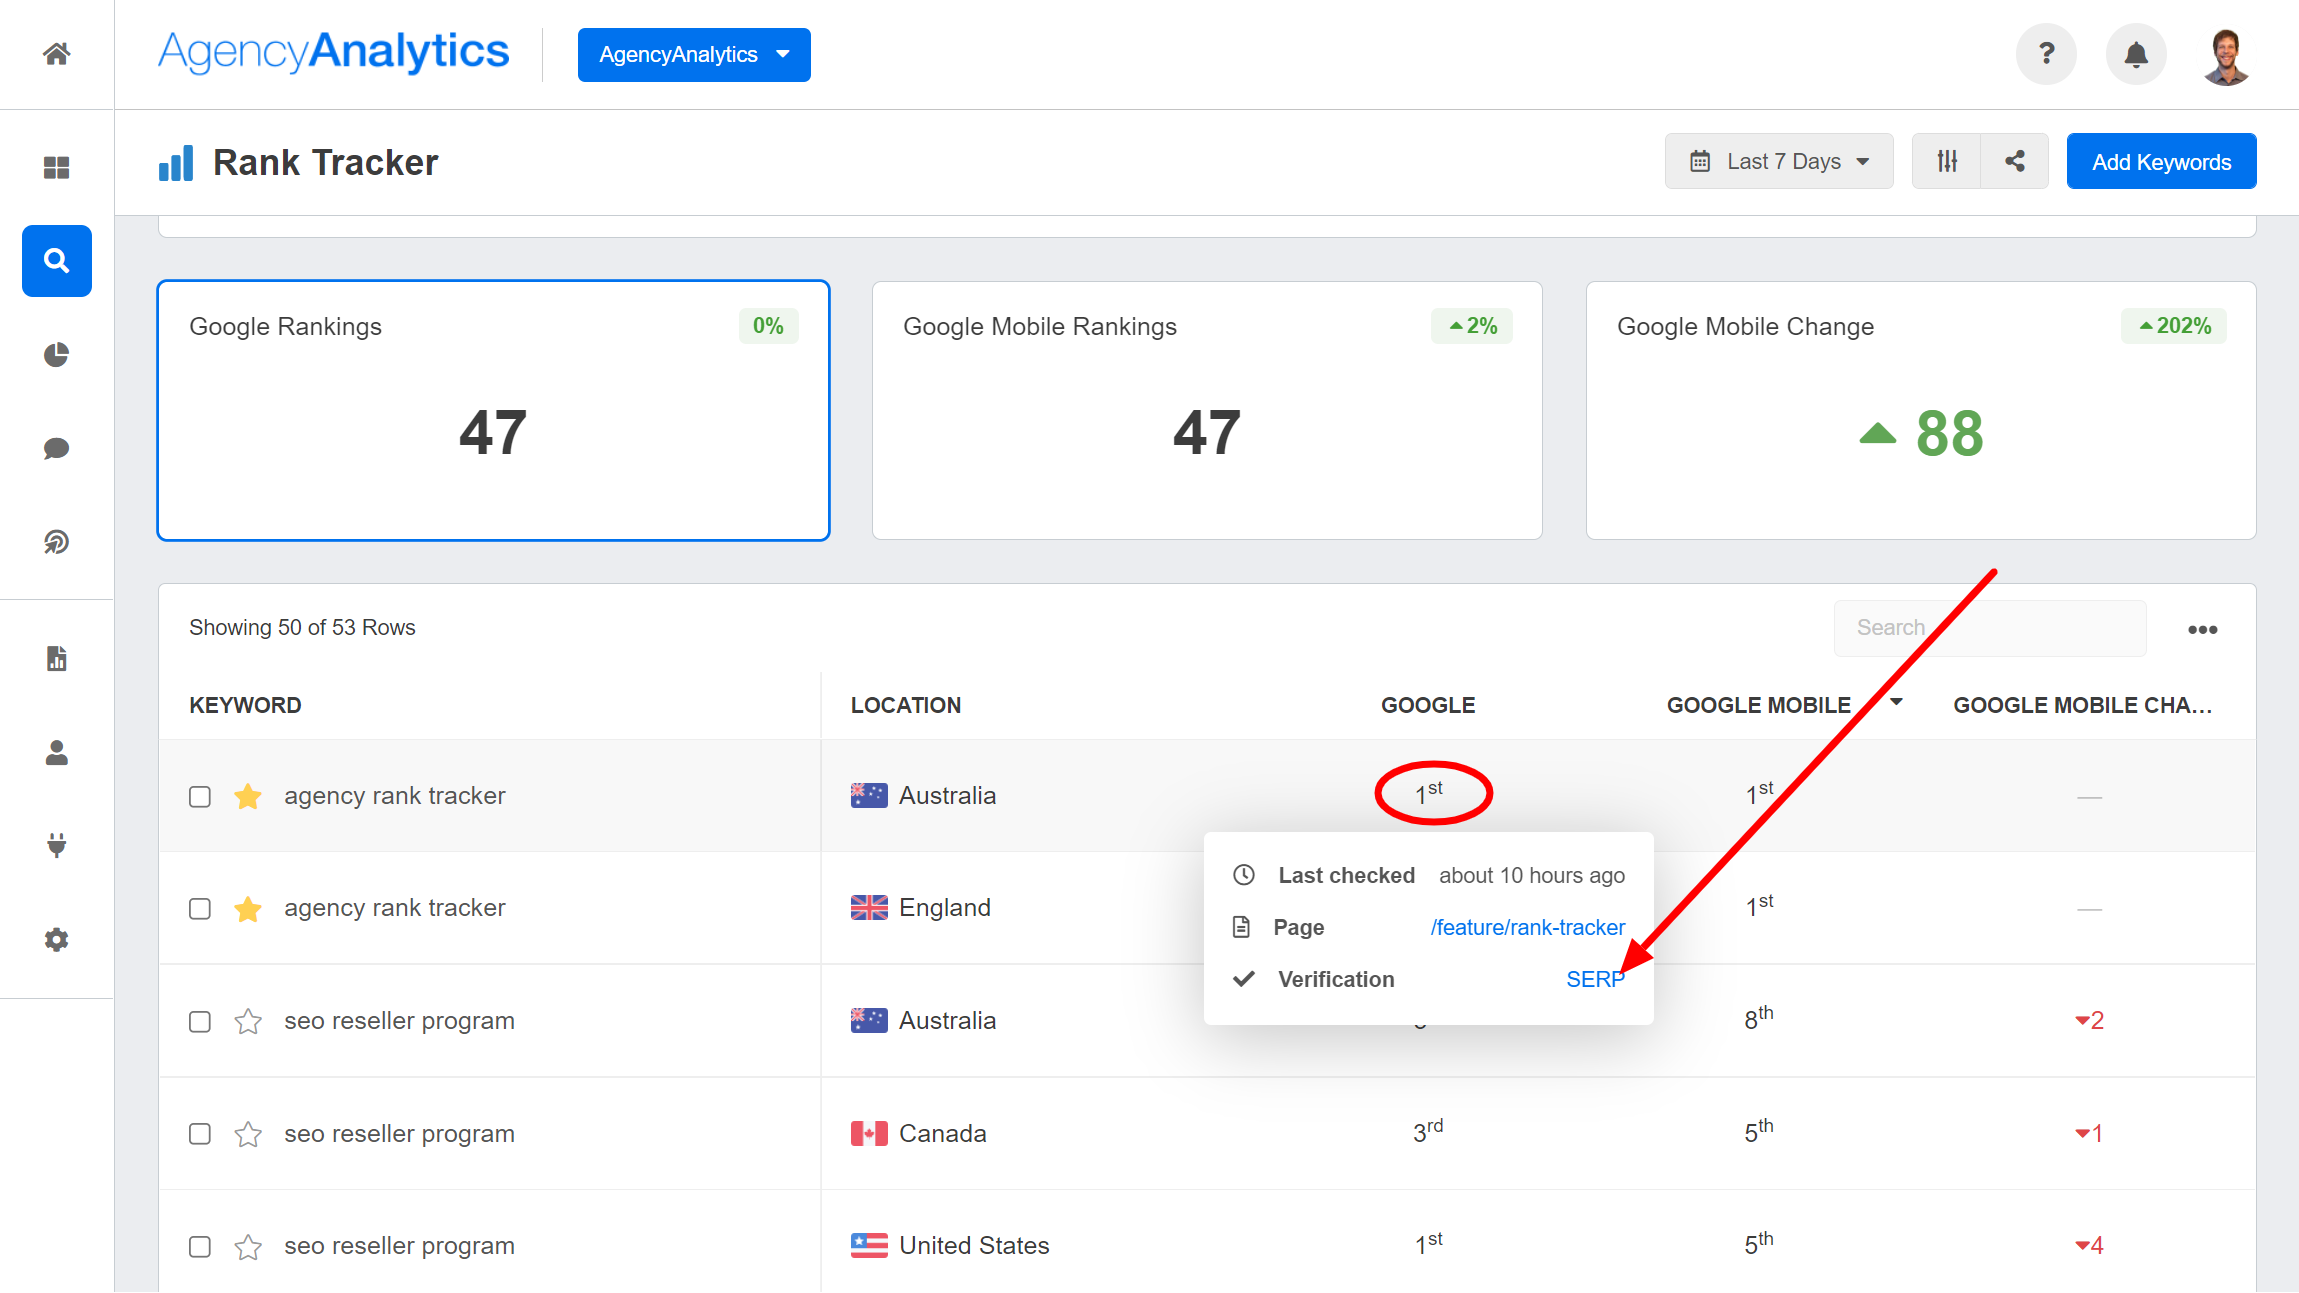
Task: Click the notifications bell icon
Action: [2136, 54]
